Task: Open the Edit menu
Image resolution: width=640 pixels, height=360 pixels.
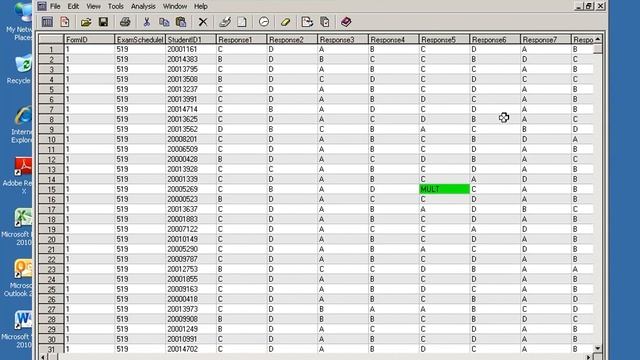Action: (x=73, y=7)
